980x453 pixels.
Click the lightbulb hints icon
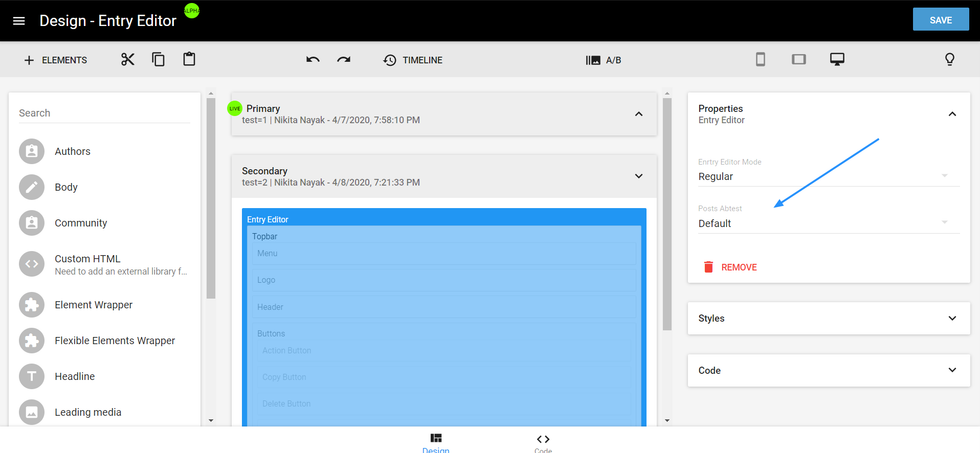click(950, 60)
